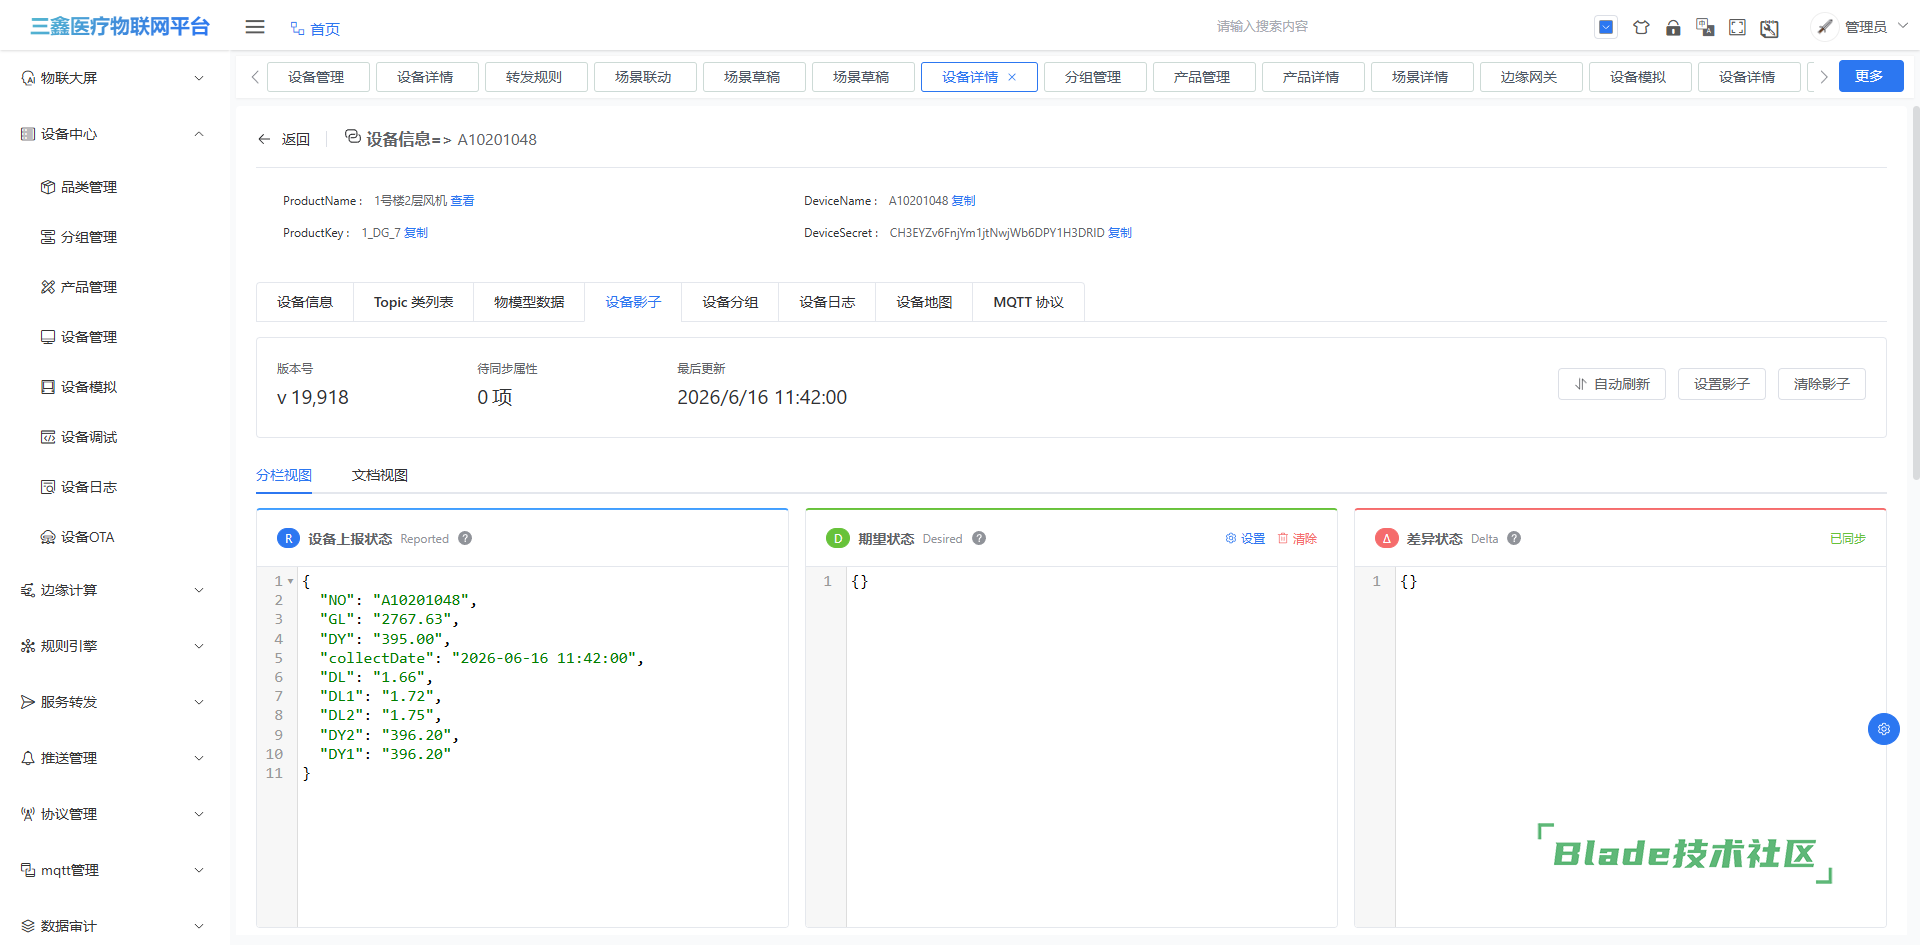This screenshot has height=945, width=1920.
Task: Open 设备OTA in sidebar
Action: (x=88, y=537)
